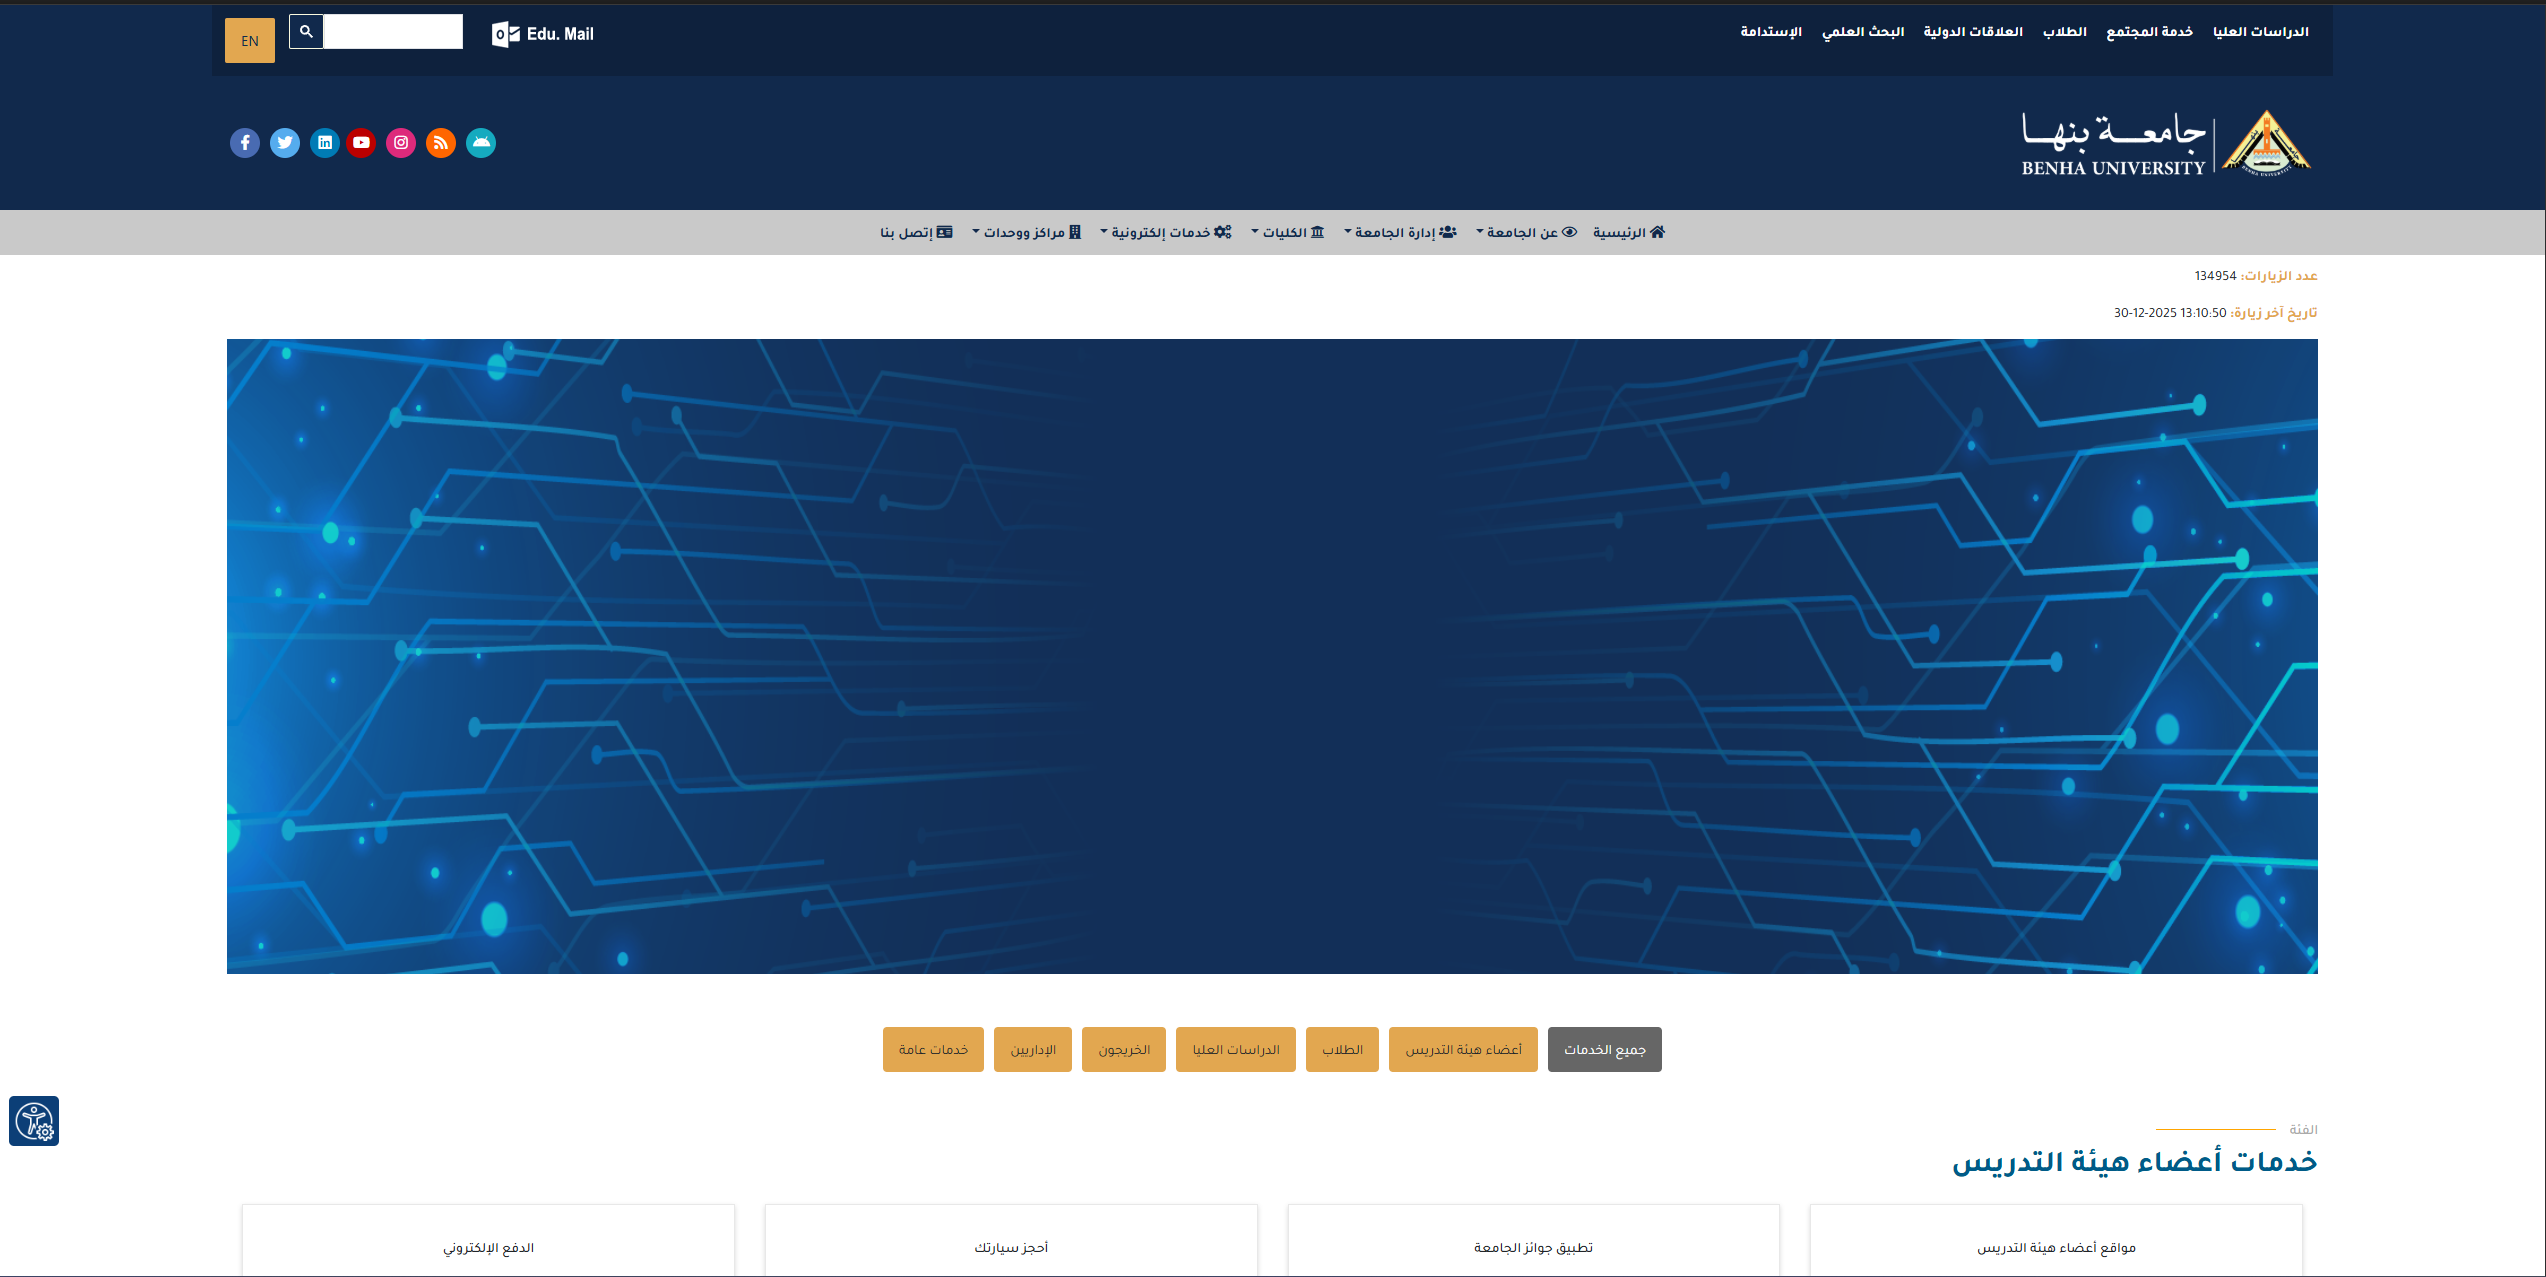Open the Twitter social icon
This screenshot has width=2546, height=1277.
[x=285, y=143]
